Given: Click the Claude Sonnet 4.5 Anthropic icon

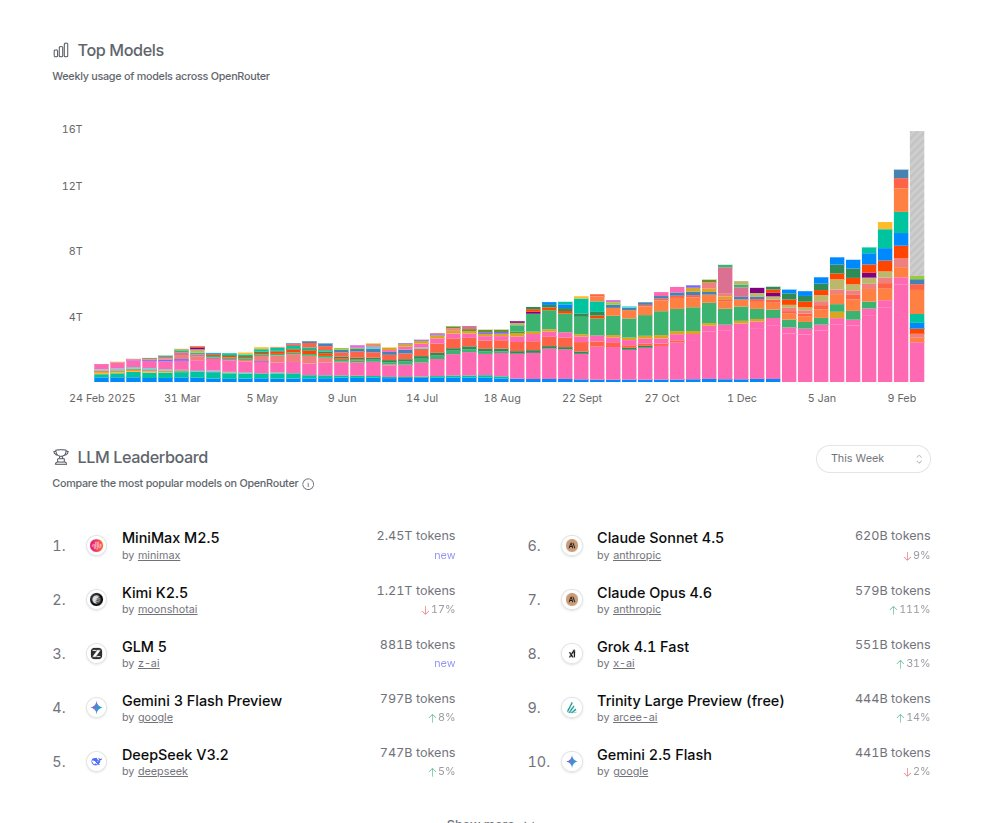Looking at the screenshot, I should point(571,546).
